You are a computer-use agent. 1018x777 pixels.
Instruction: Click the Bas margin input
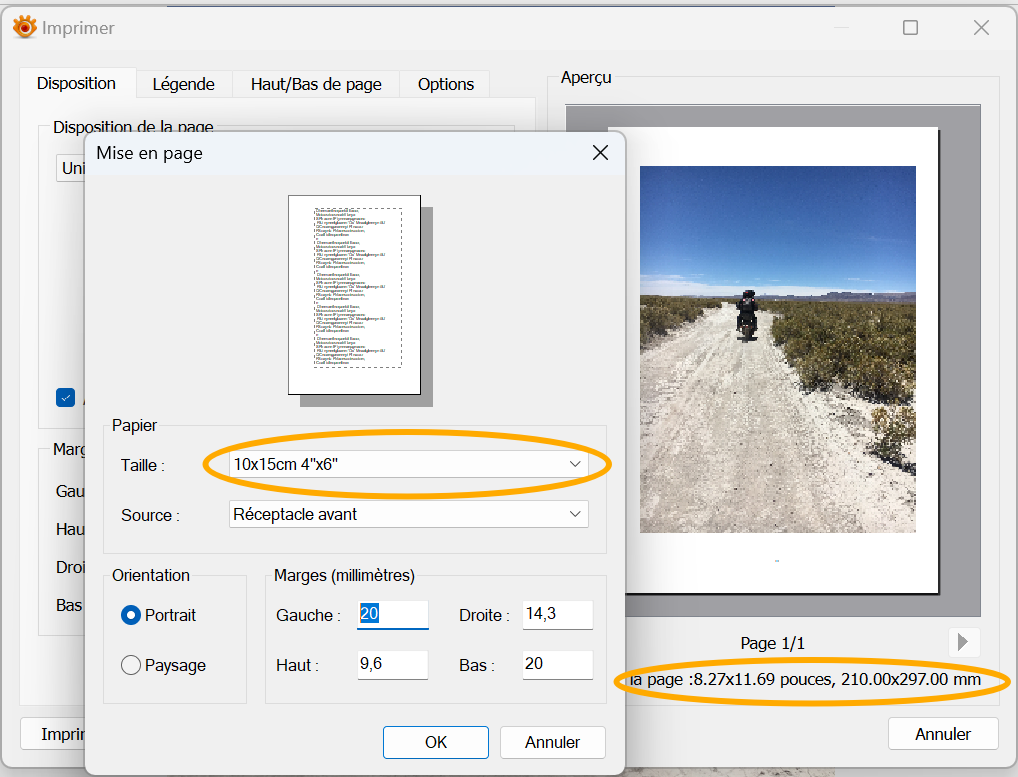click(x=557, y=665)
